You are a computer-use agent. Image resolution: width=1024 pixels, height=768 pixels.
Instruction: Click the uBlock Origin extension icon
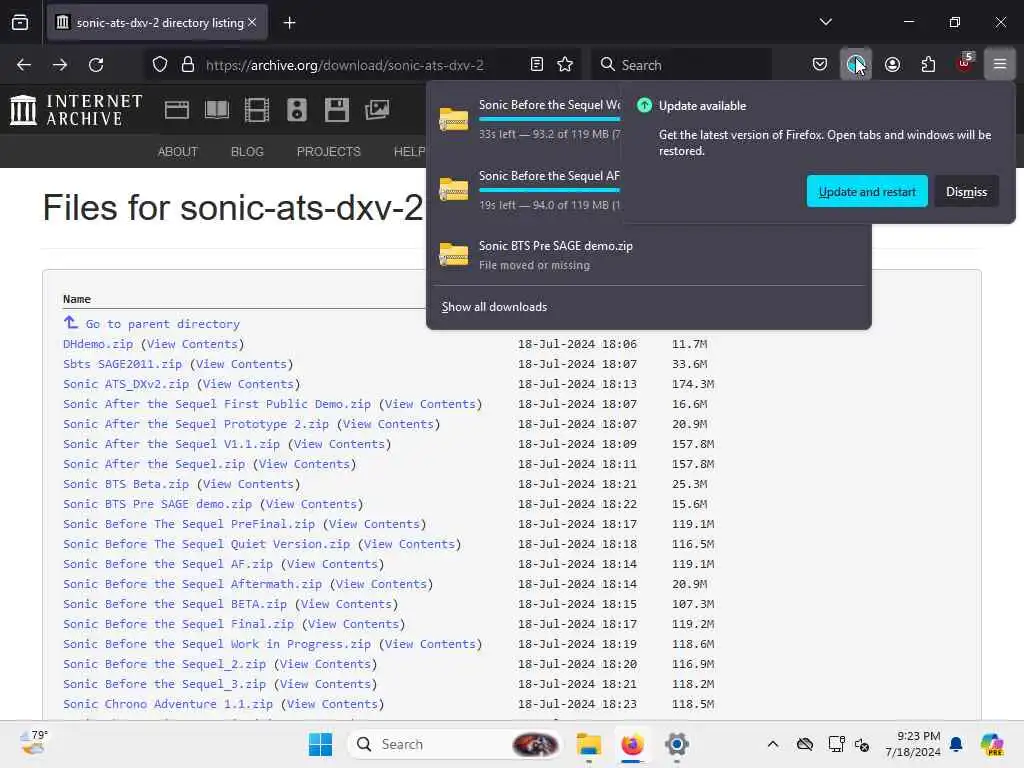[x=965, y=63]
